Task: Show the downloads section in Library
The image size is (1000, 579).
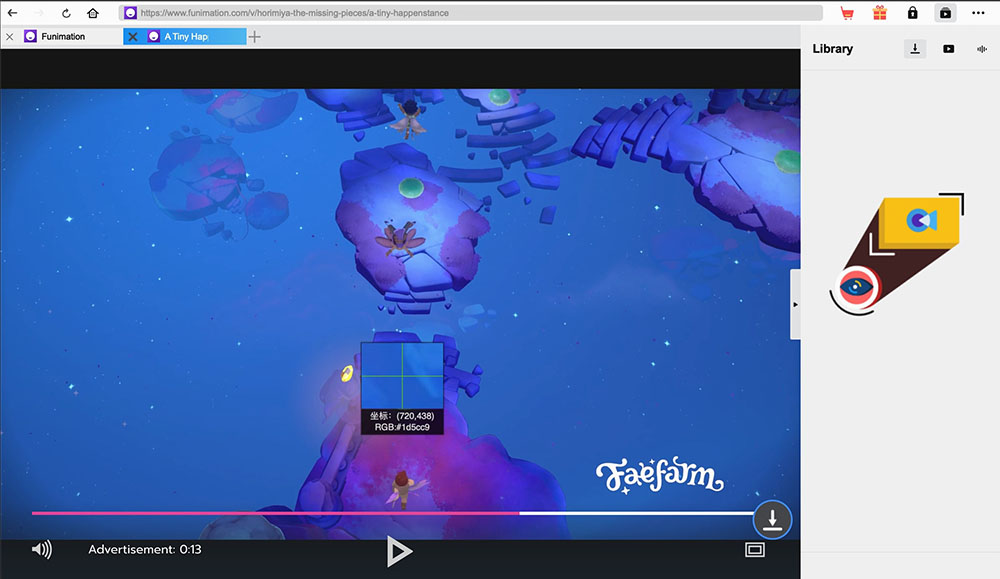Action: click(x=915, y=49)
